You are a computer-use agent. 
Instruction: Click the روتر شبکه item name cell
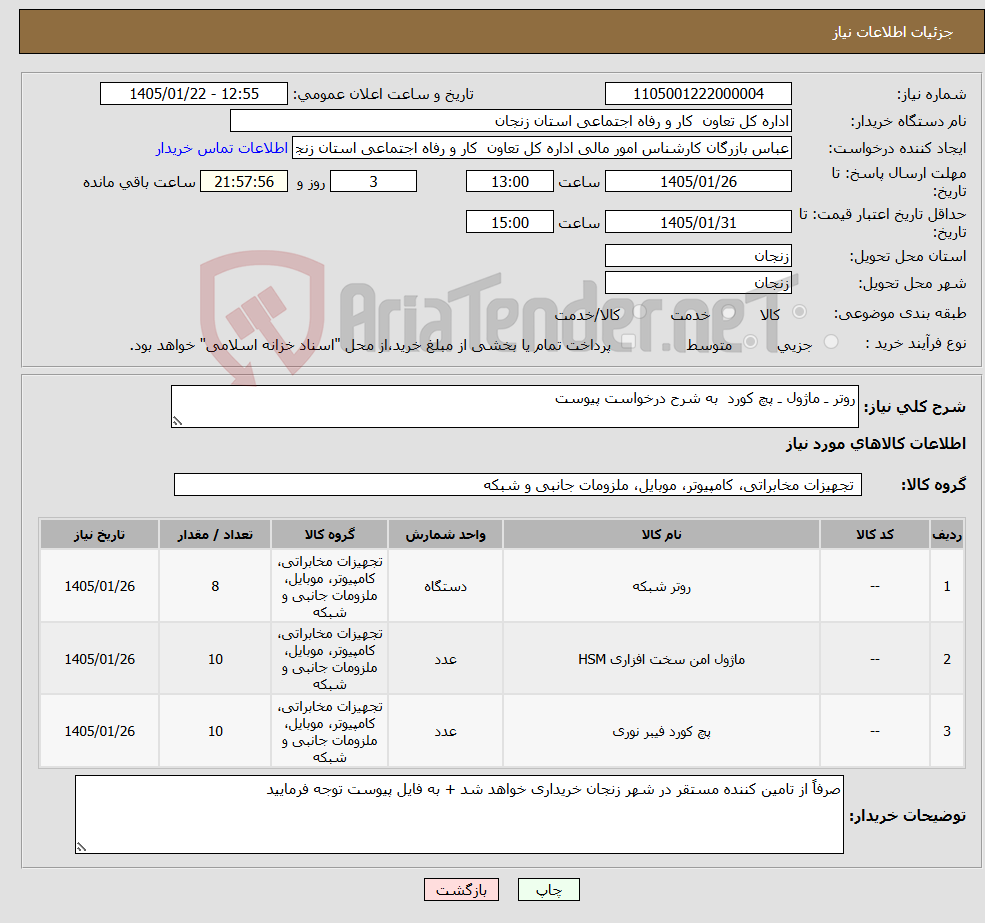tap(661, 586)
